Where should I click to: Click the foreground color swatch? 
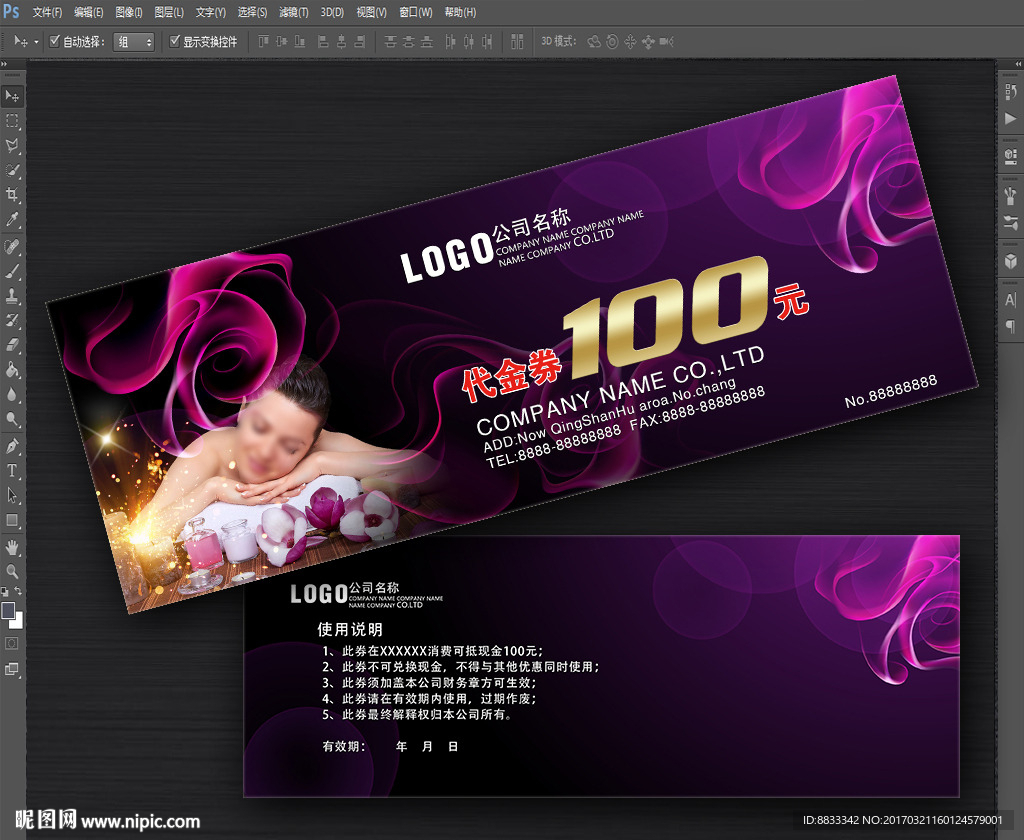(8, 611)
